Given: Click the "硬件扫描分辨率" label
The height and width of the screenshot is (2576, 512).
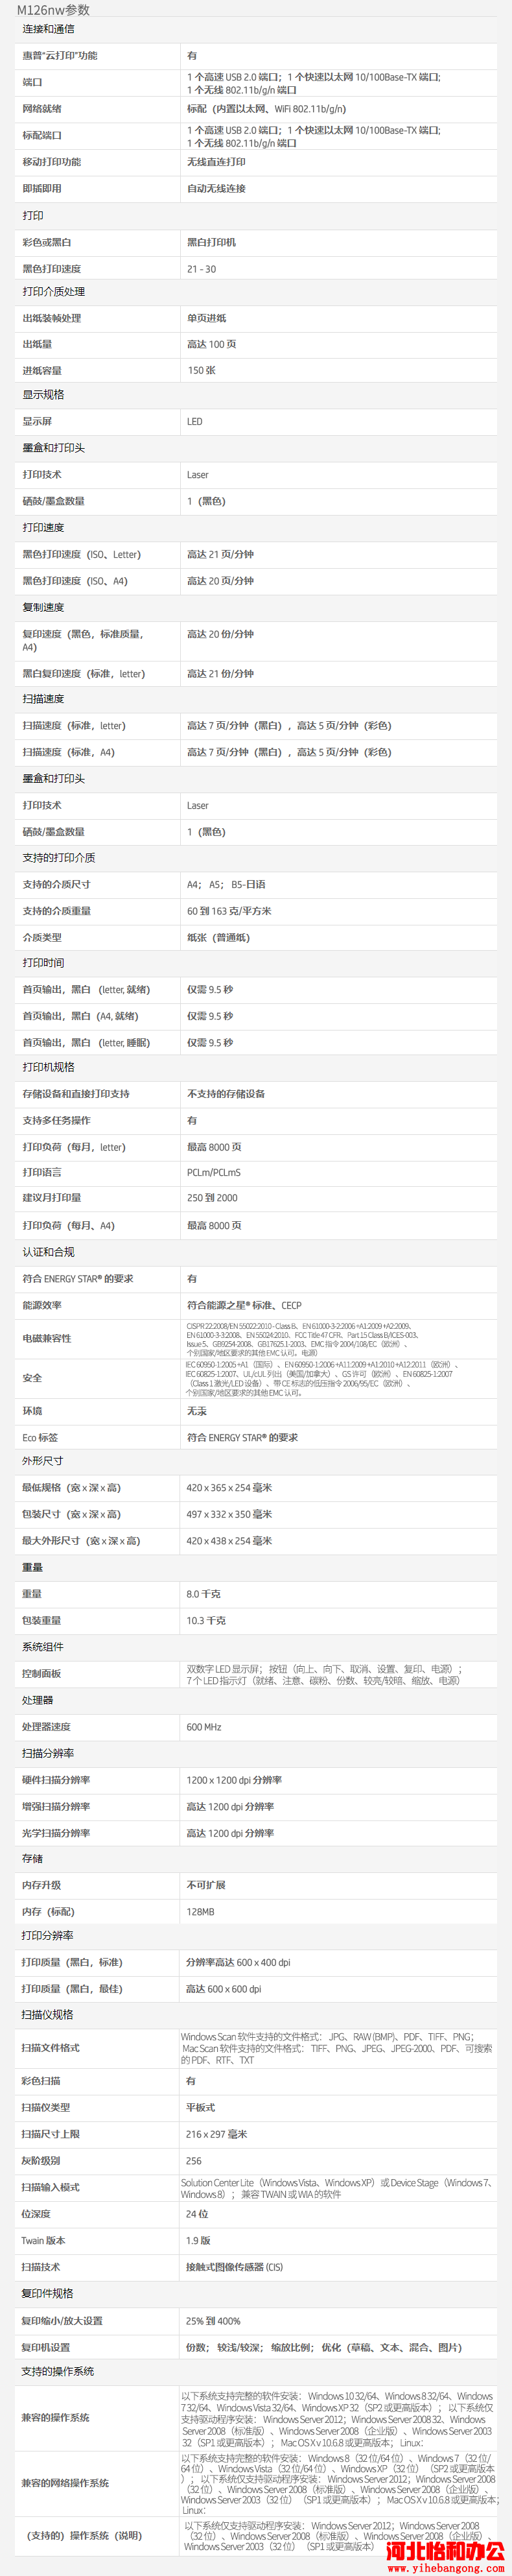Looking at the screenshot, I should [56, 1780].
